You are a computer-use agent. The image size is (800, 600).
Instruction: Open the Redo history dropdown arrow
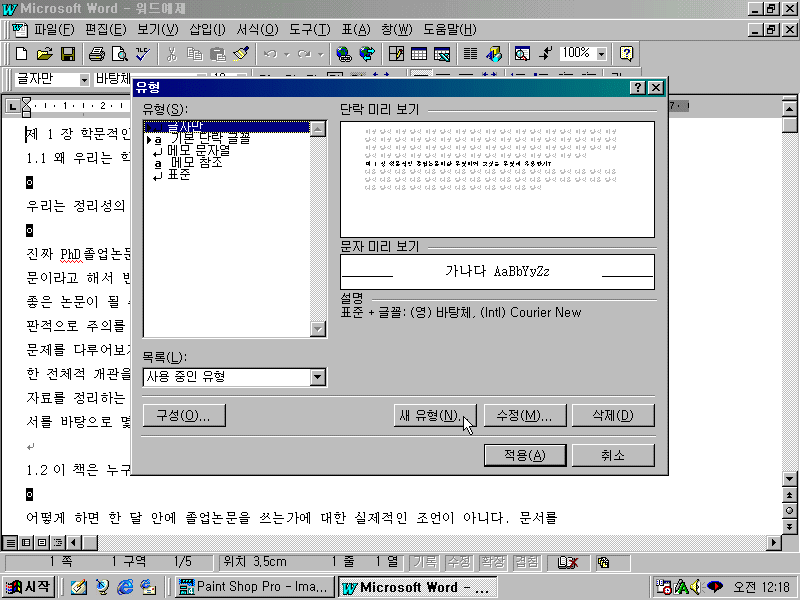(320, 54)
